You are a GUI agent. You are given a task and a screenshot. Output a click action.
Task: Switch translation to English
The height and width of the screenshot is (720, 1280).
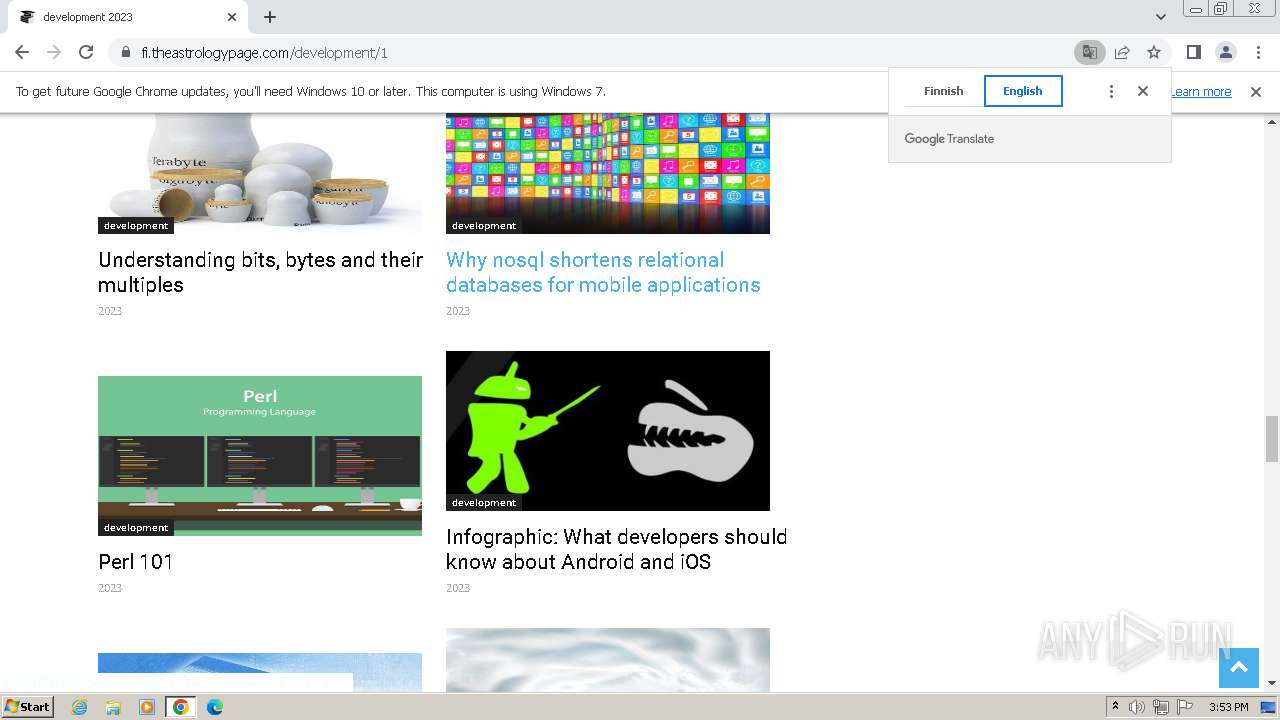point(1023,91)
